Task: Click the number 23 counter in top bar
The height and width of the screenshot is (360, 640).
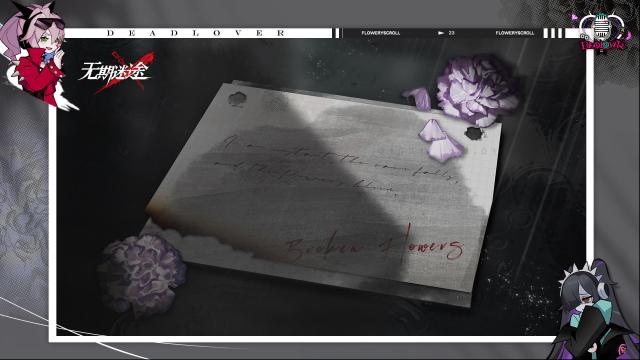Action: [451, 33]
